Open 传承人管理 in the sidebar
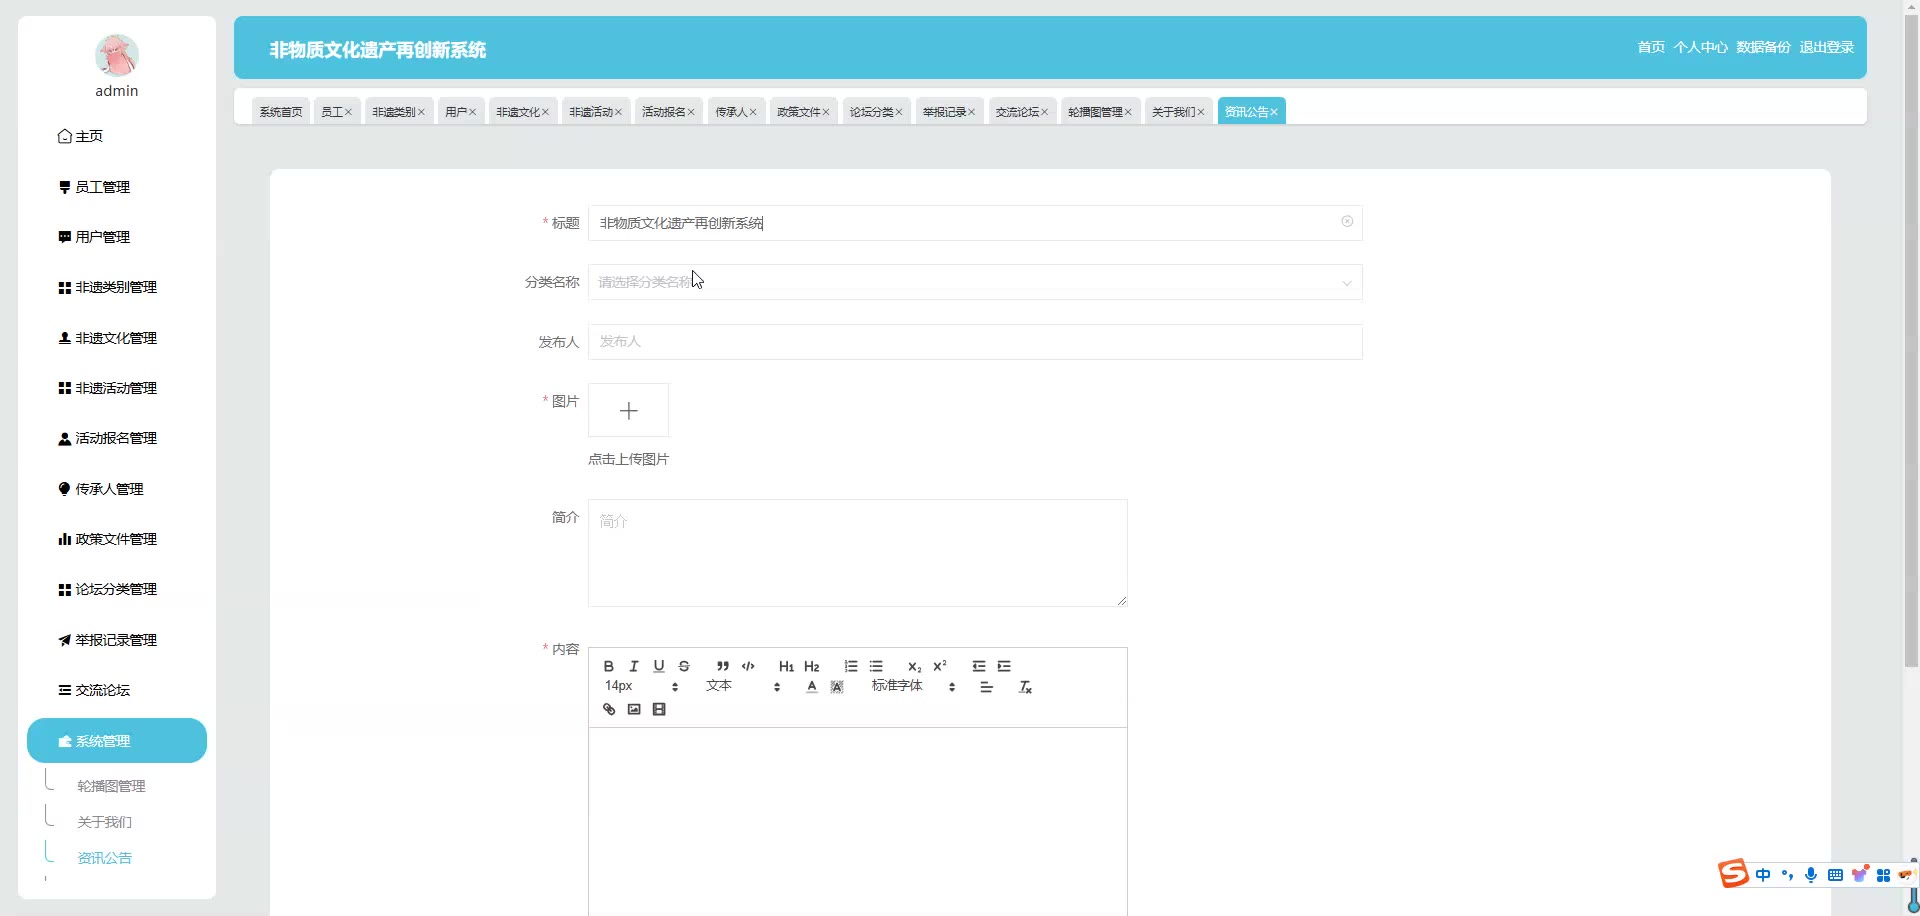This screenshot has width=1920, height=916. coord(110,489)
